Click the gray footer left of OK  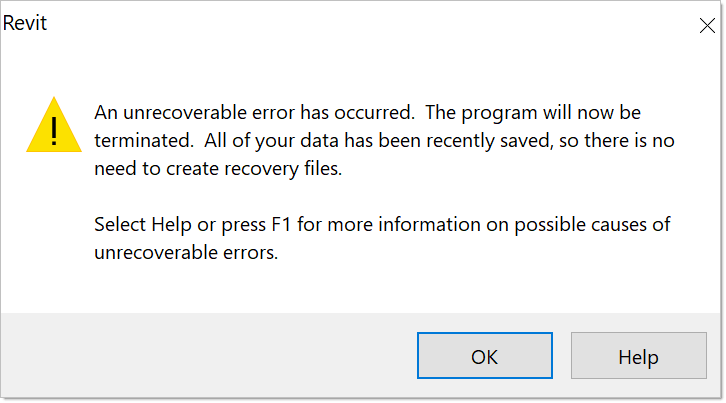(x=200, y=356)
